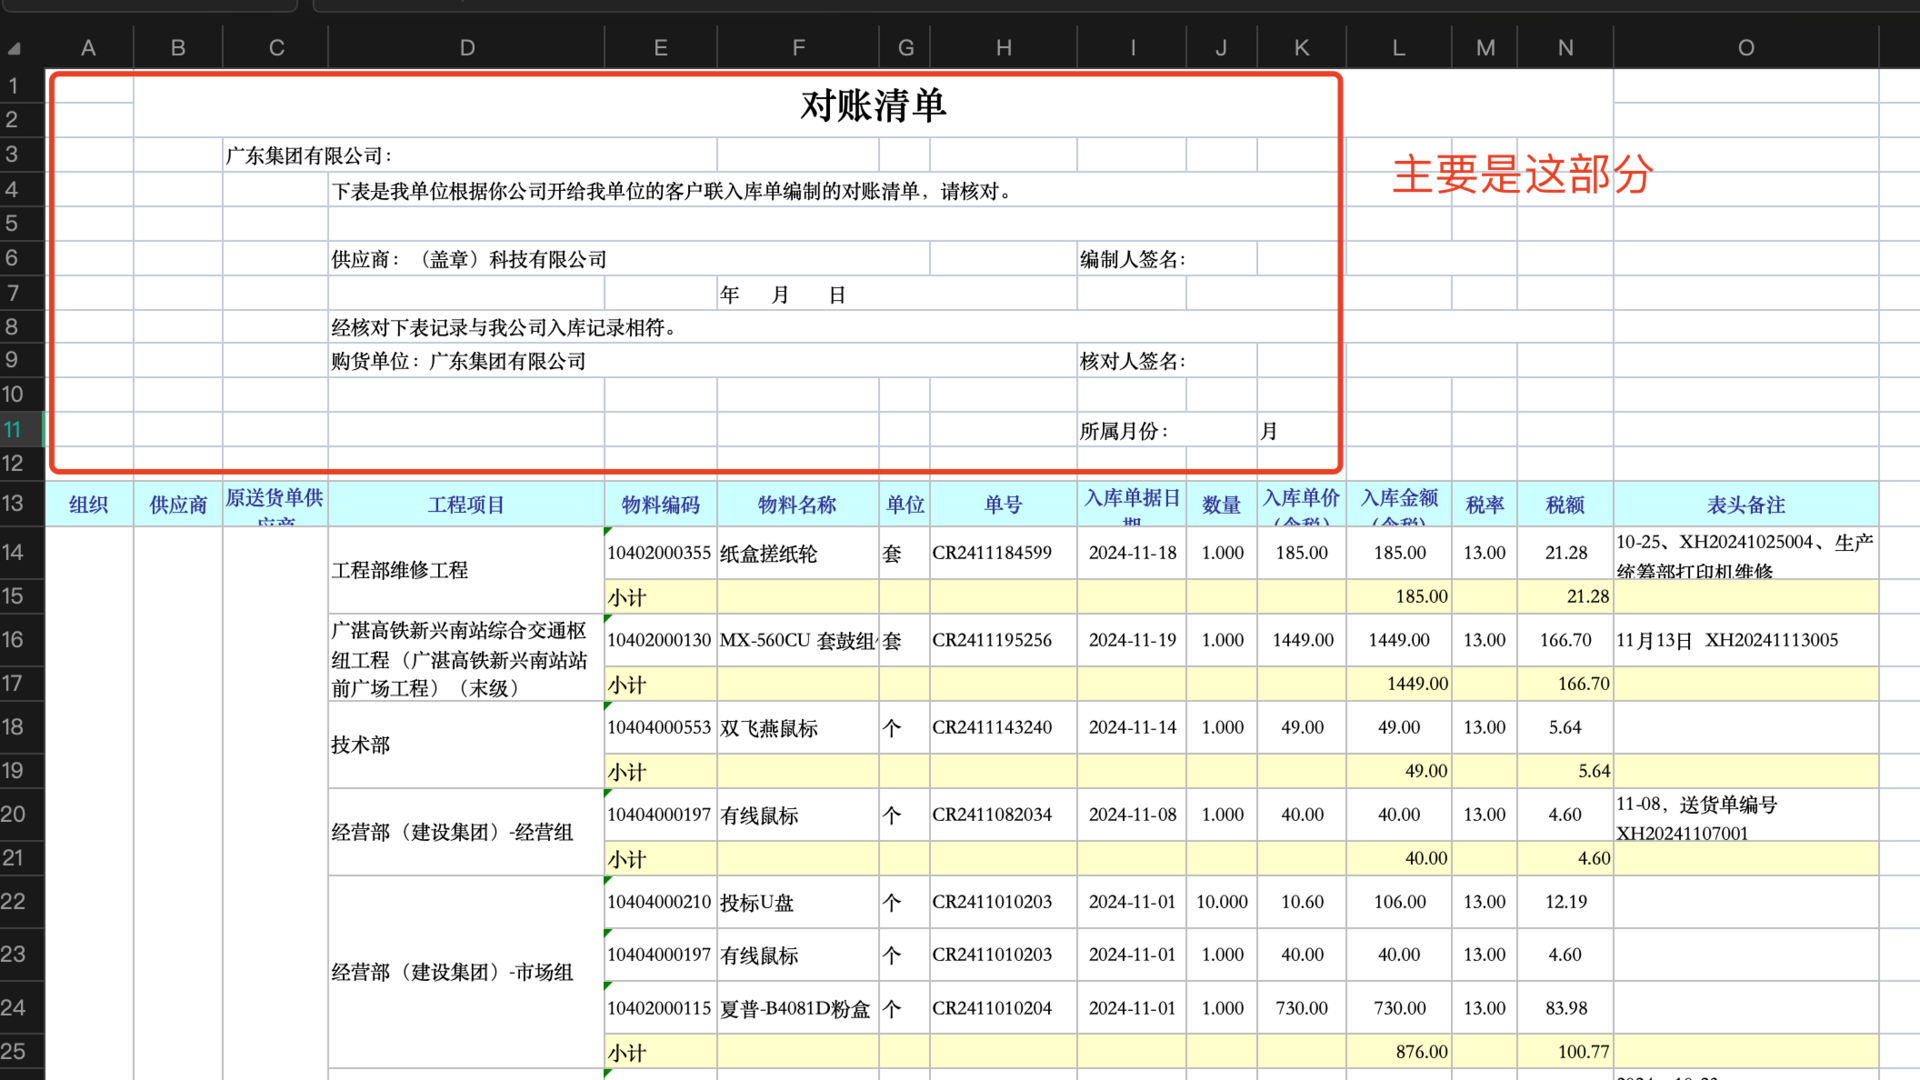Click the unit price cell 1449.00 in column K

click(x=1302, y=640)
